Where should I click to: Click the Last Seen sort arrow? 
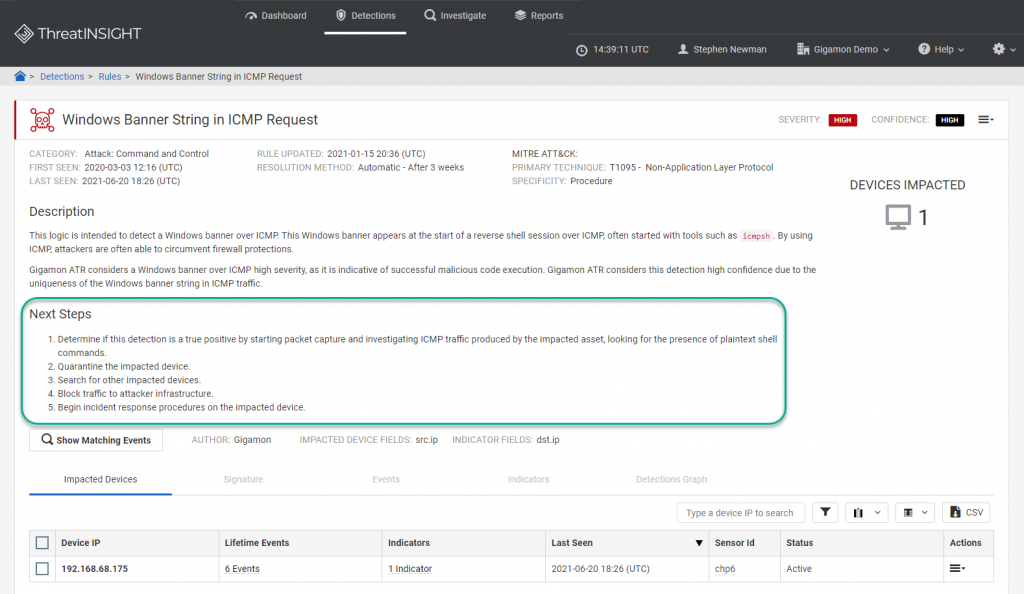point(699,543)
